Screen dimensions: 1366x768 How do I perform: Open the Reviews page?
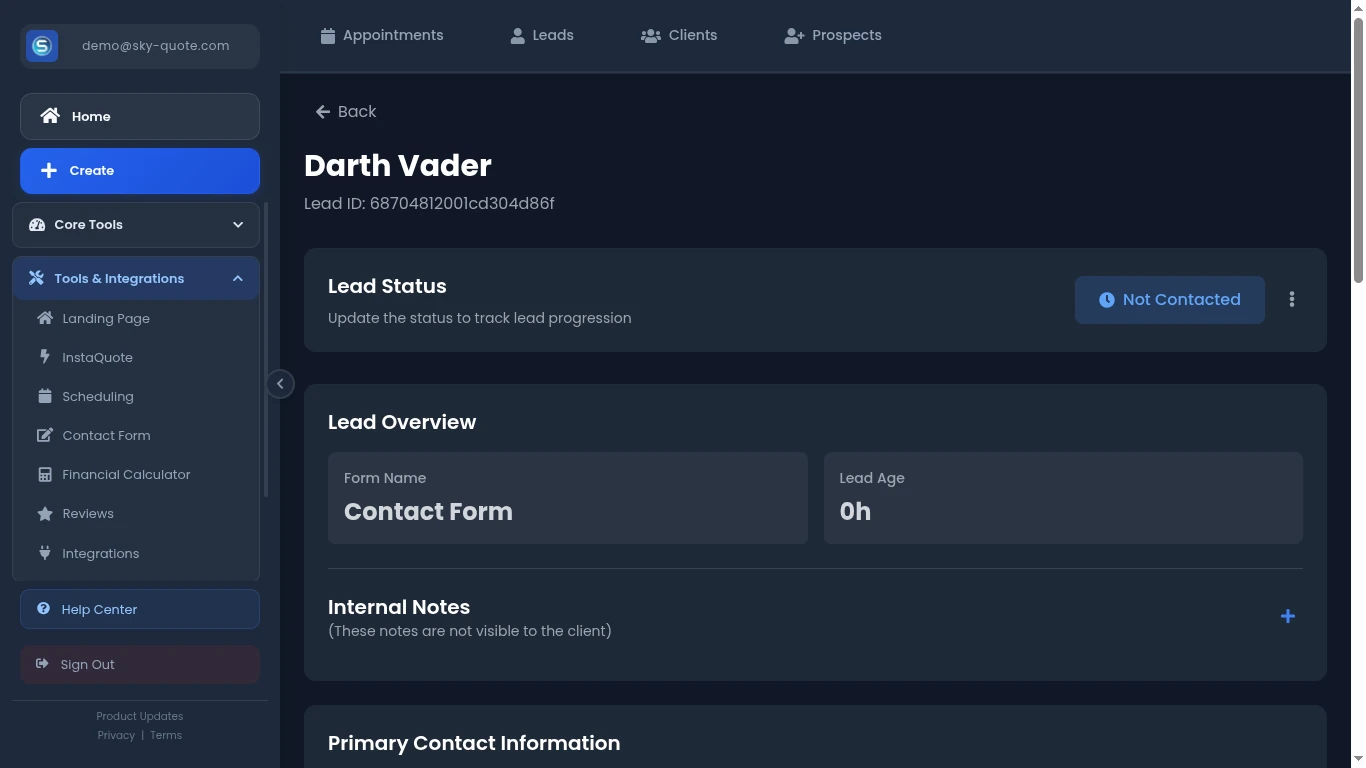tap(87, 514)
